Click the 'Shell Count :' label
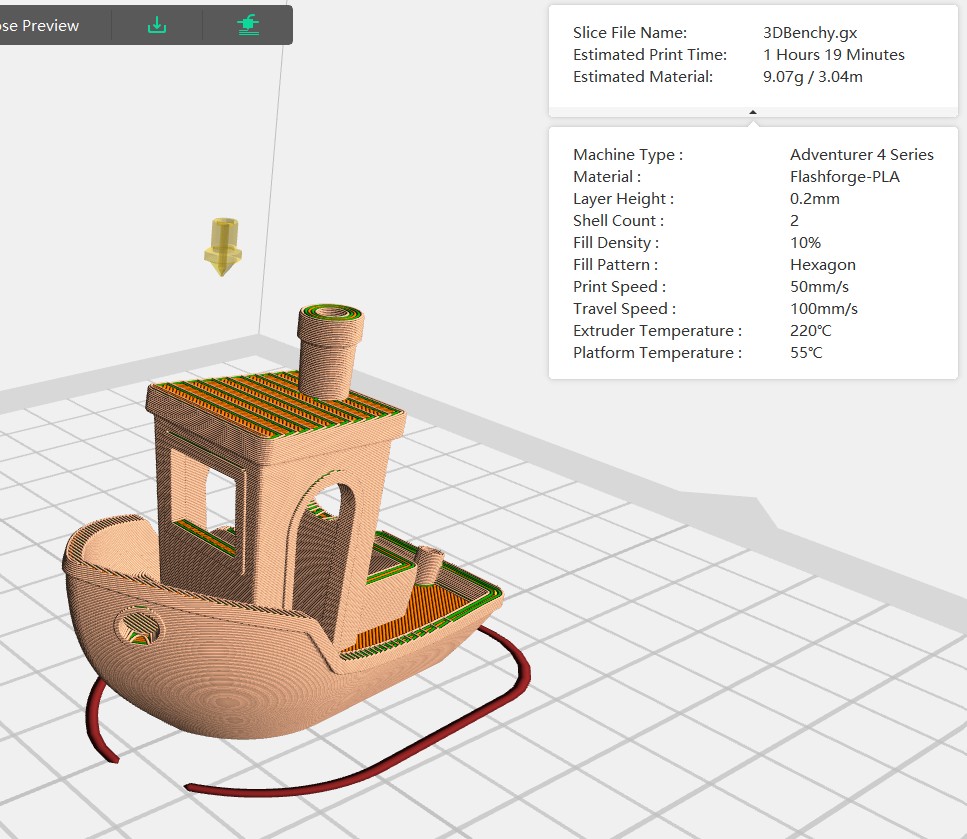The image size is (967, 839). 619,221
